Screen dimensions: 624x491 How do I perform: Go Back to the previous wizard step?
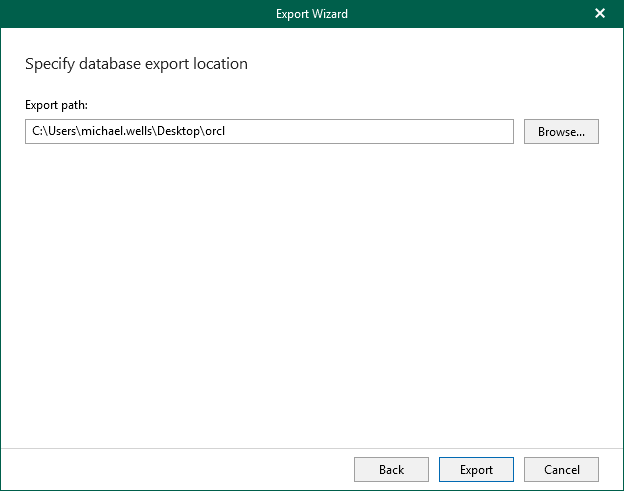pos(391,469)
